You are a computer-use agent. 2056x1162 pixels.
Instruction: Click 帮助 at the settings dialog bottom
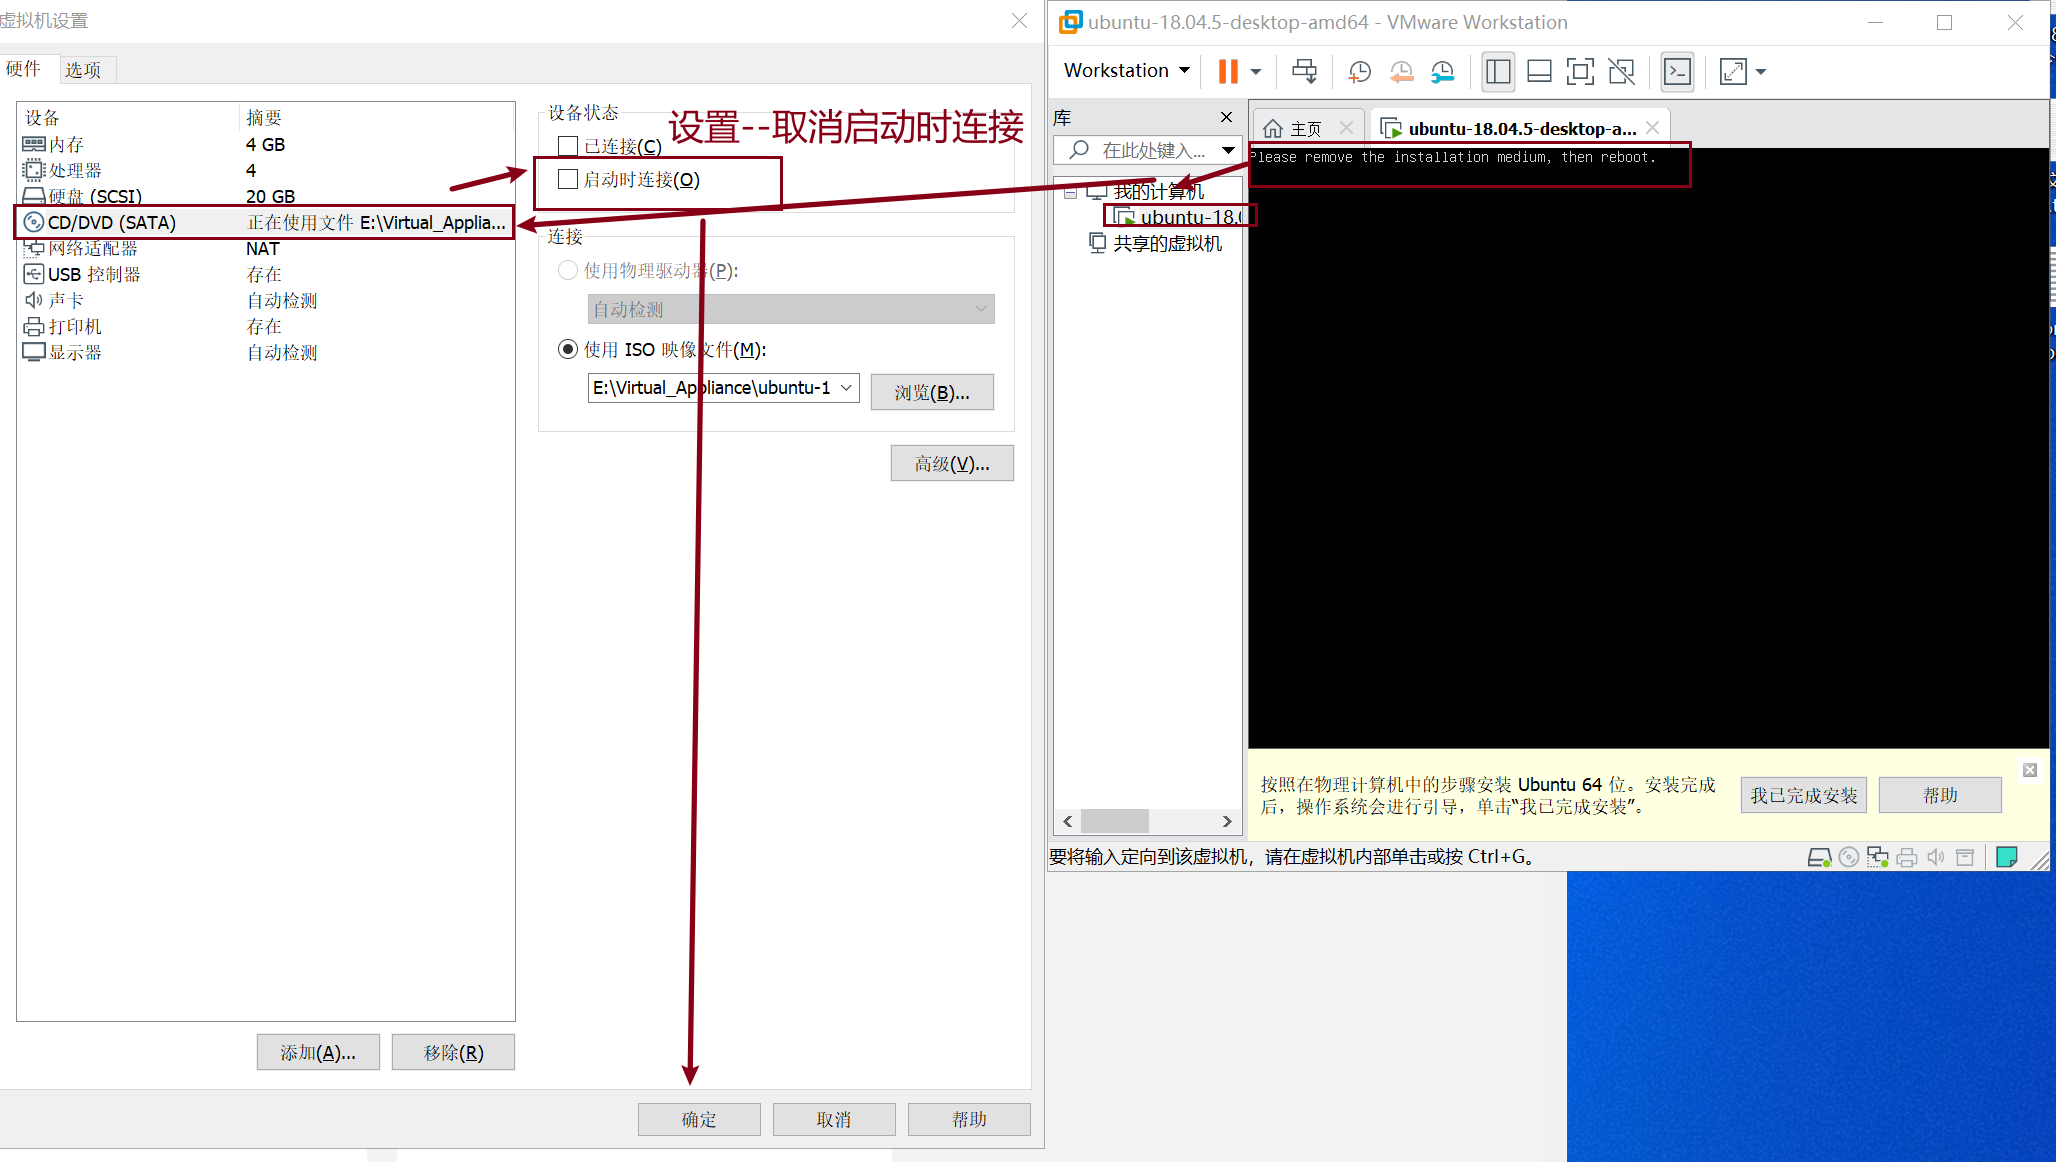pyautogui.click(x=969, y=1119)
